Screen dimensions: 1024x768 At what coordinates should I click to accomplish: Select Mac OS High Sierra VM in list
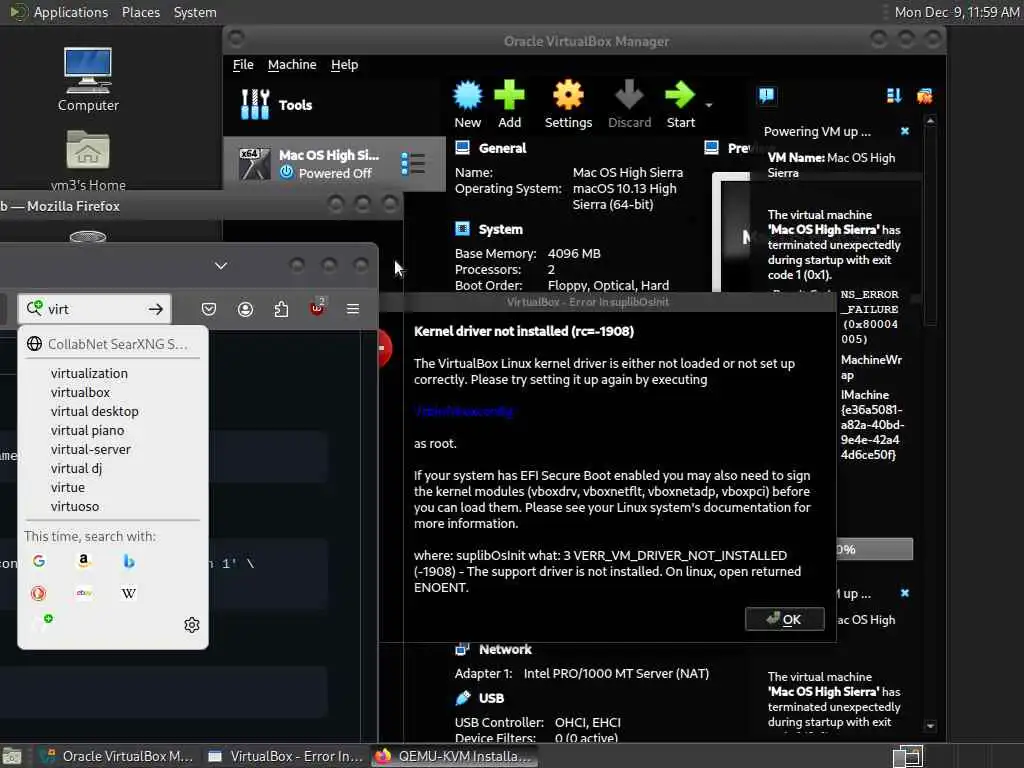[x=334, y=163]
